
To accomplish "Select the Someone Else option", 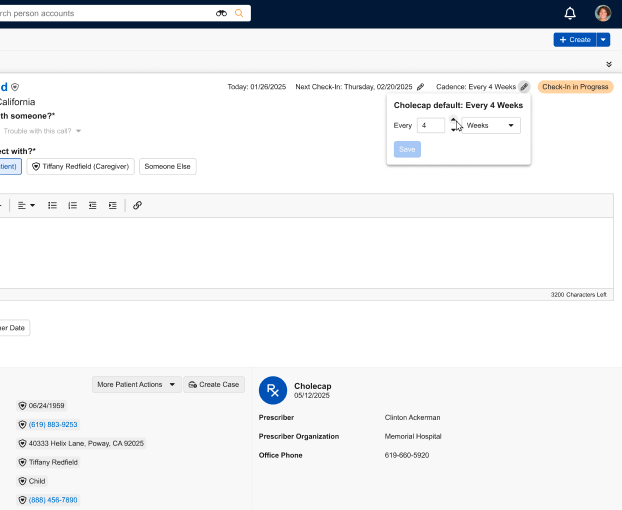I will [167, 166].
